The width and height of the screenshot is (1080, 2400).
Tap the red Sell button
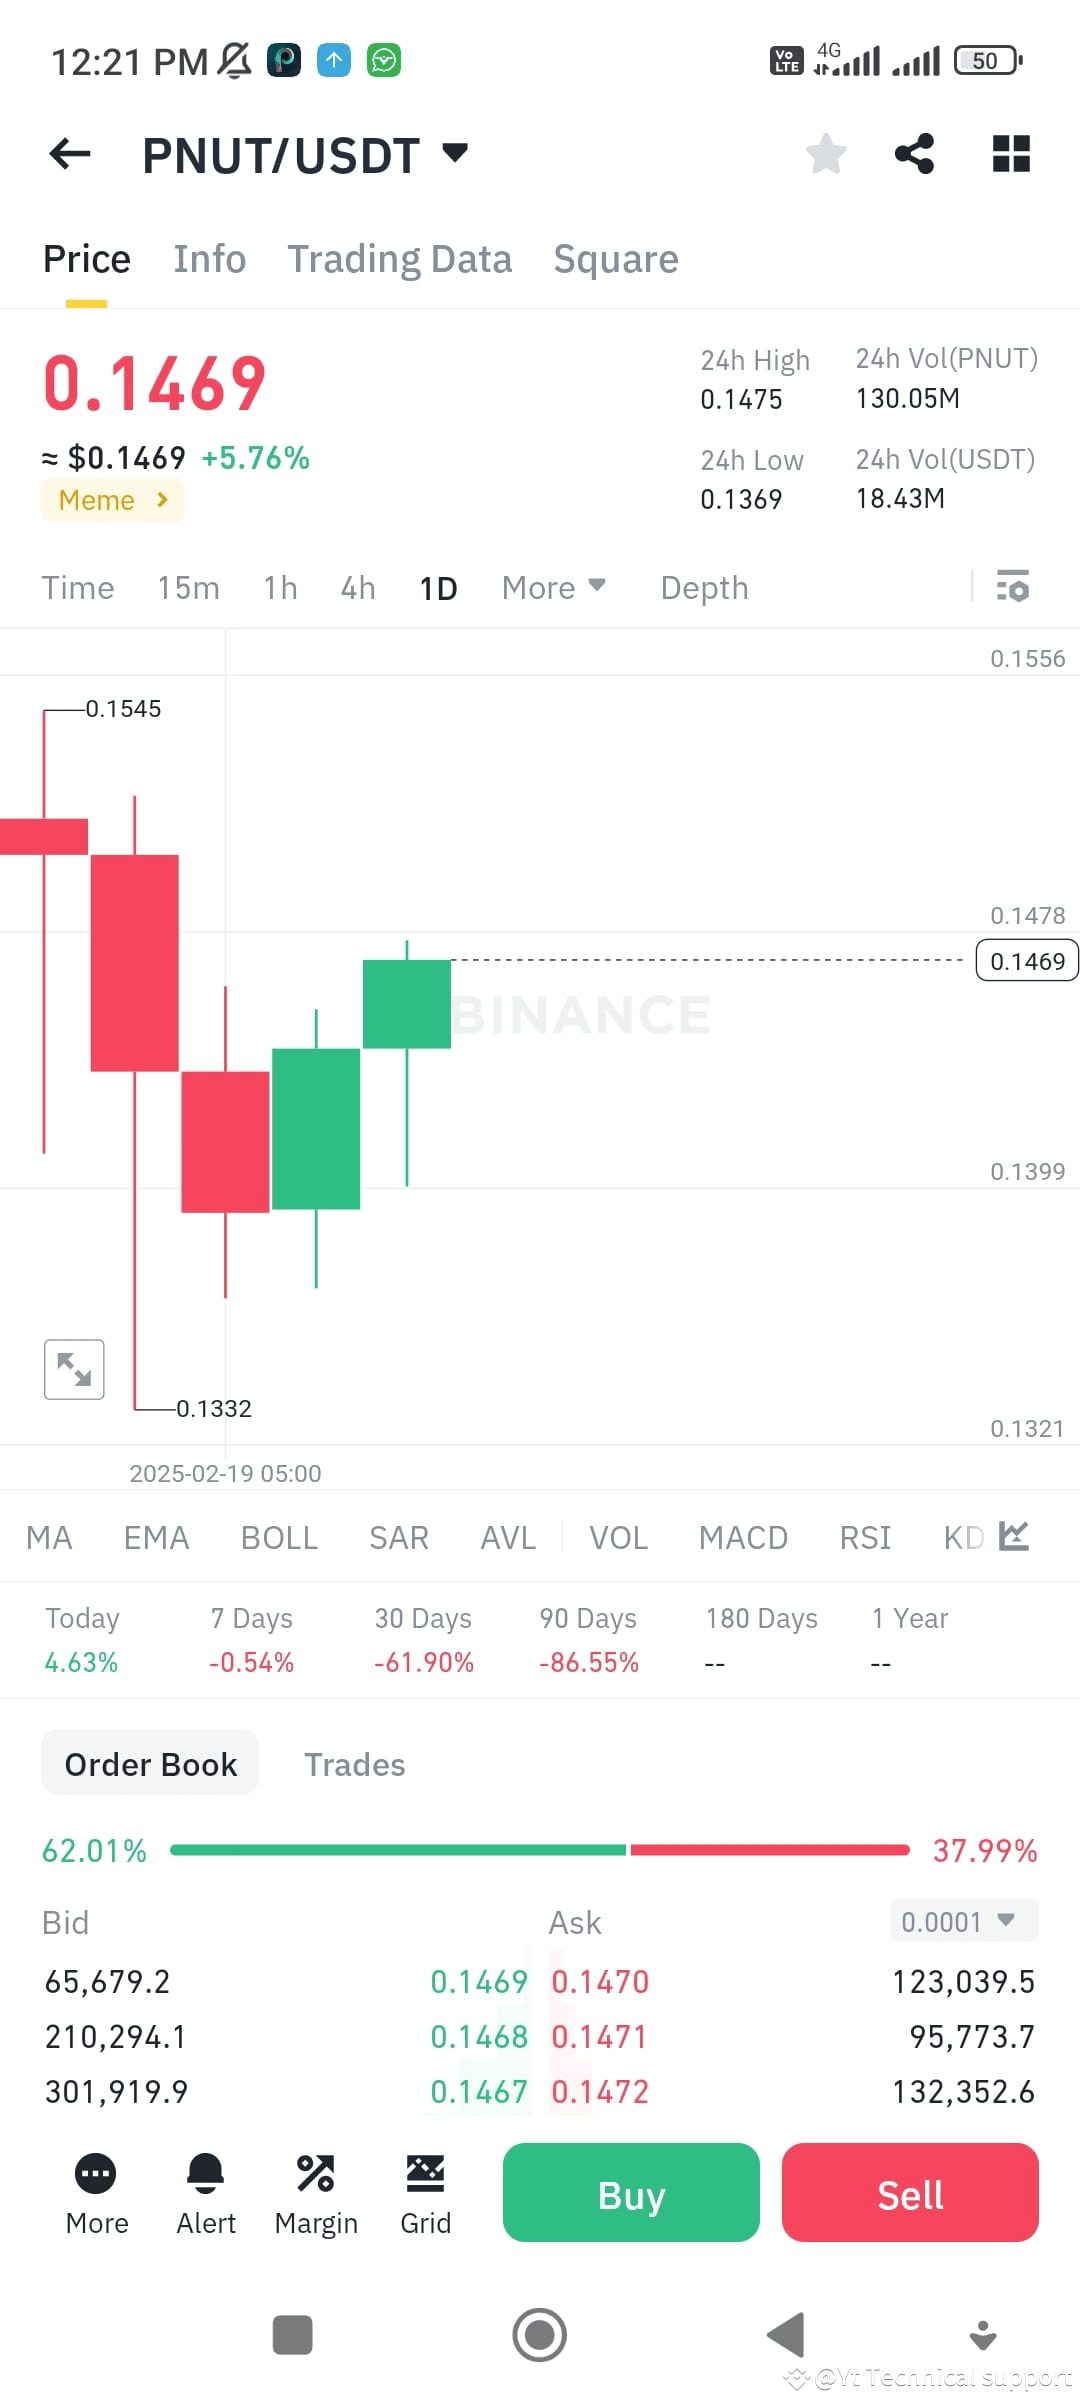click(910, 2192)
